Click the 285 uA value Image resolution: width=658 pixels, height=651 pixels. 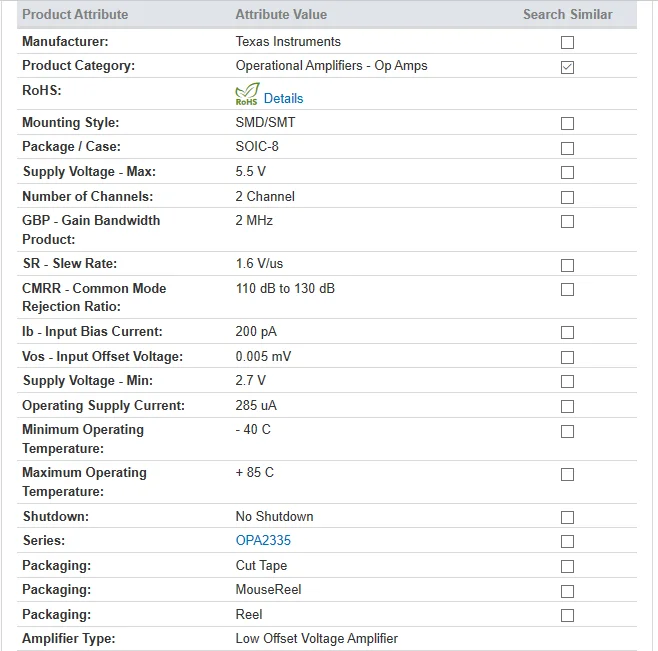pos(256,405)
